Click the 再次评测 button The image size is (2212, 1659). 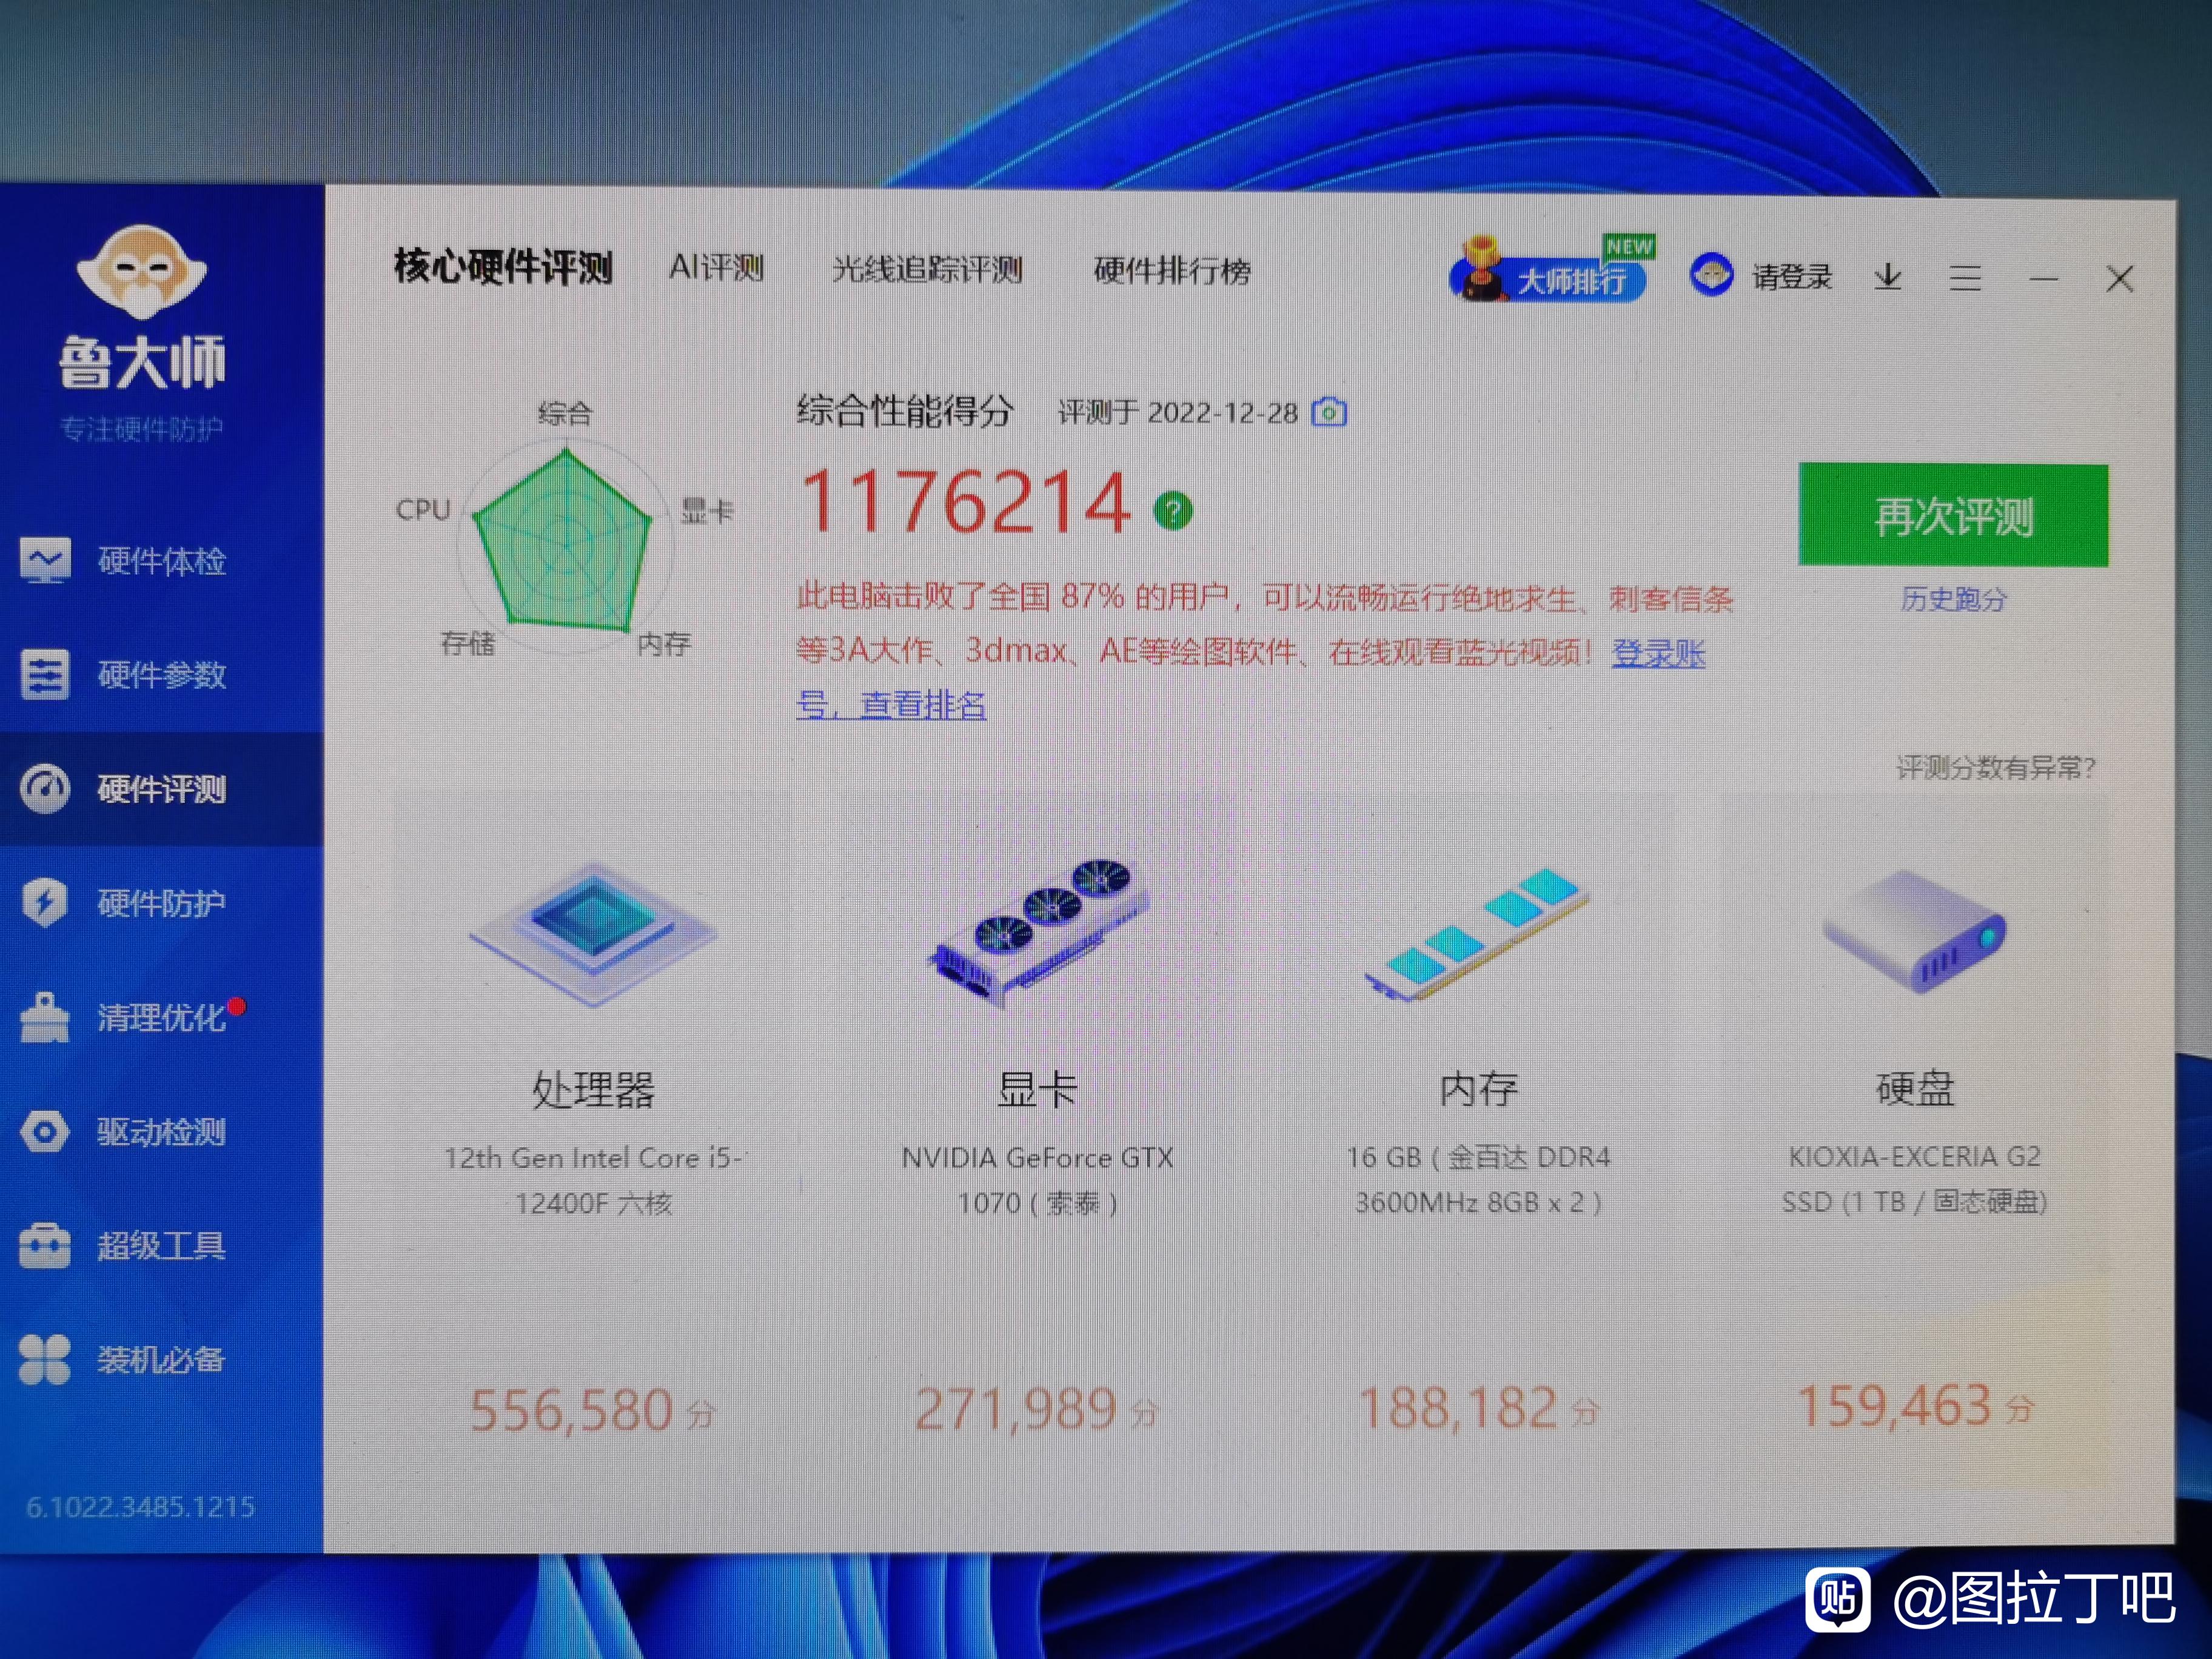1953,516
